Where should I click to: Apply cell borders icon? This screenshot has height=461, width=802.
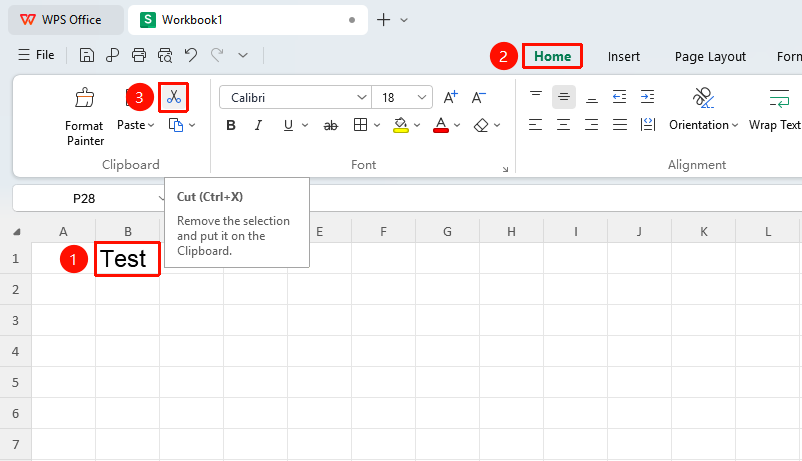point(360,125)
